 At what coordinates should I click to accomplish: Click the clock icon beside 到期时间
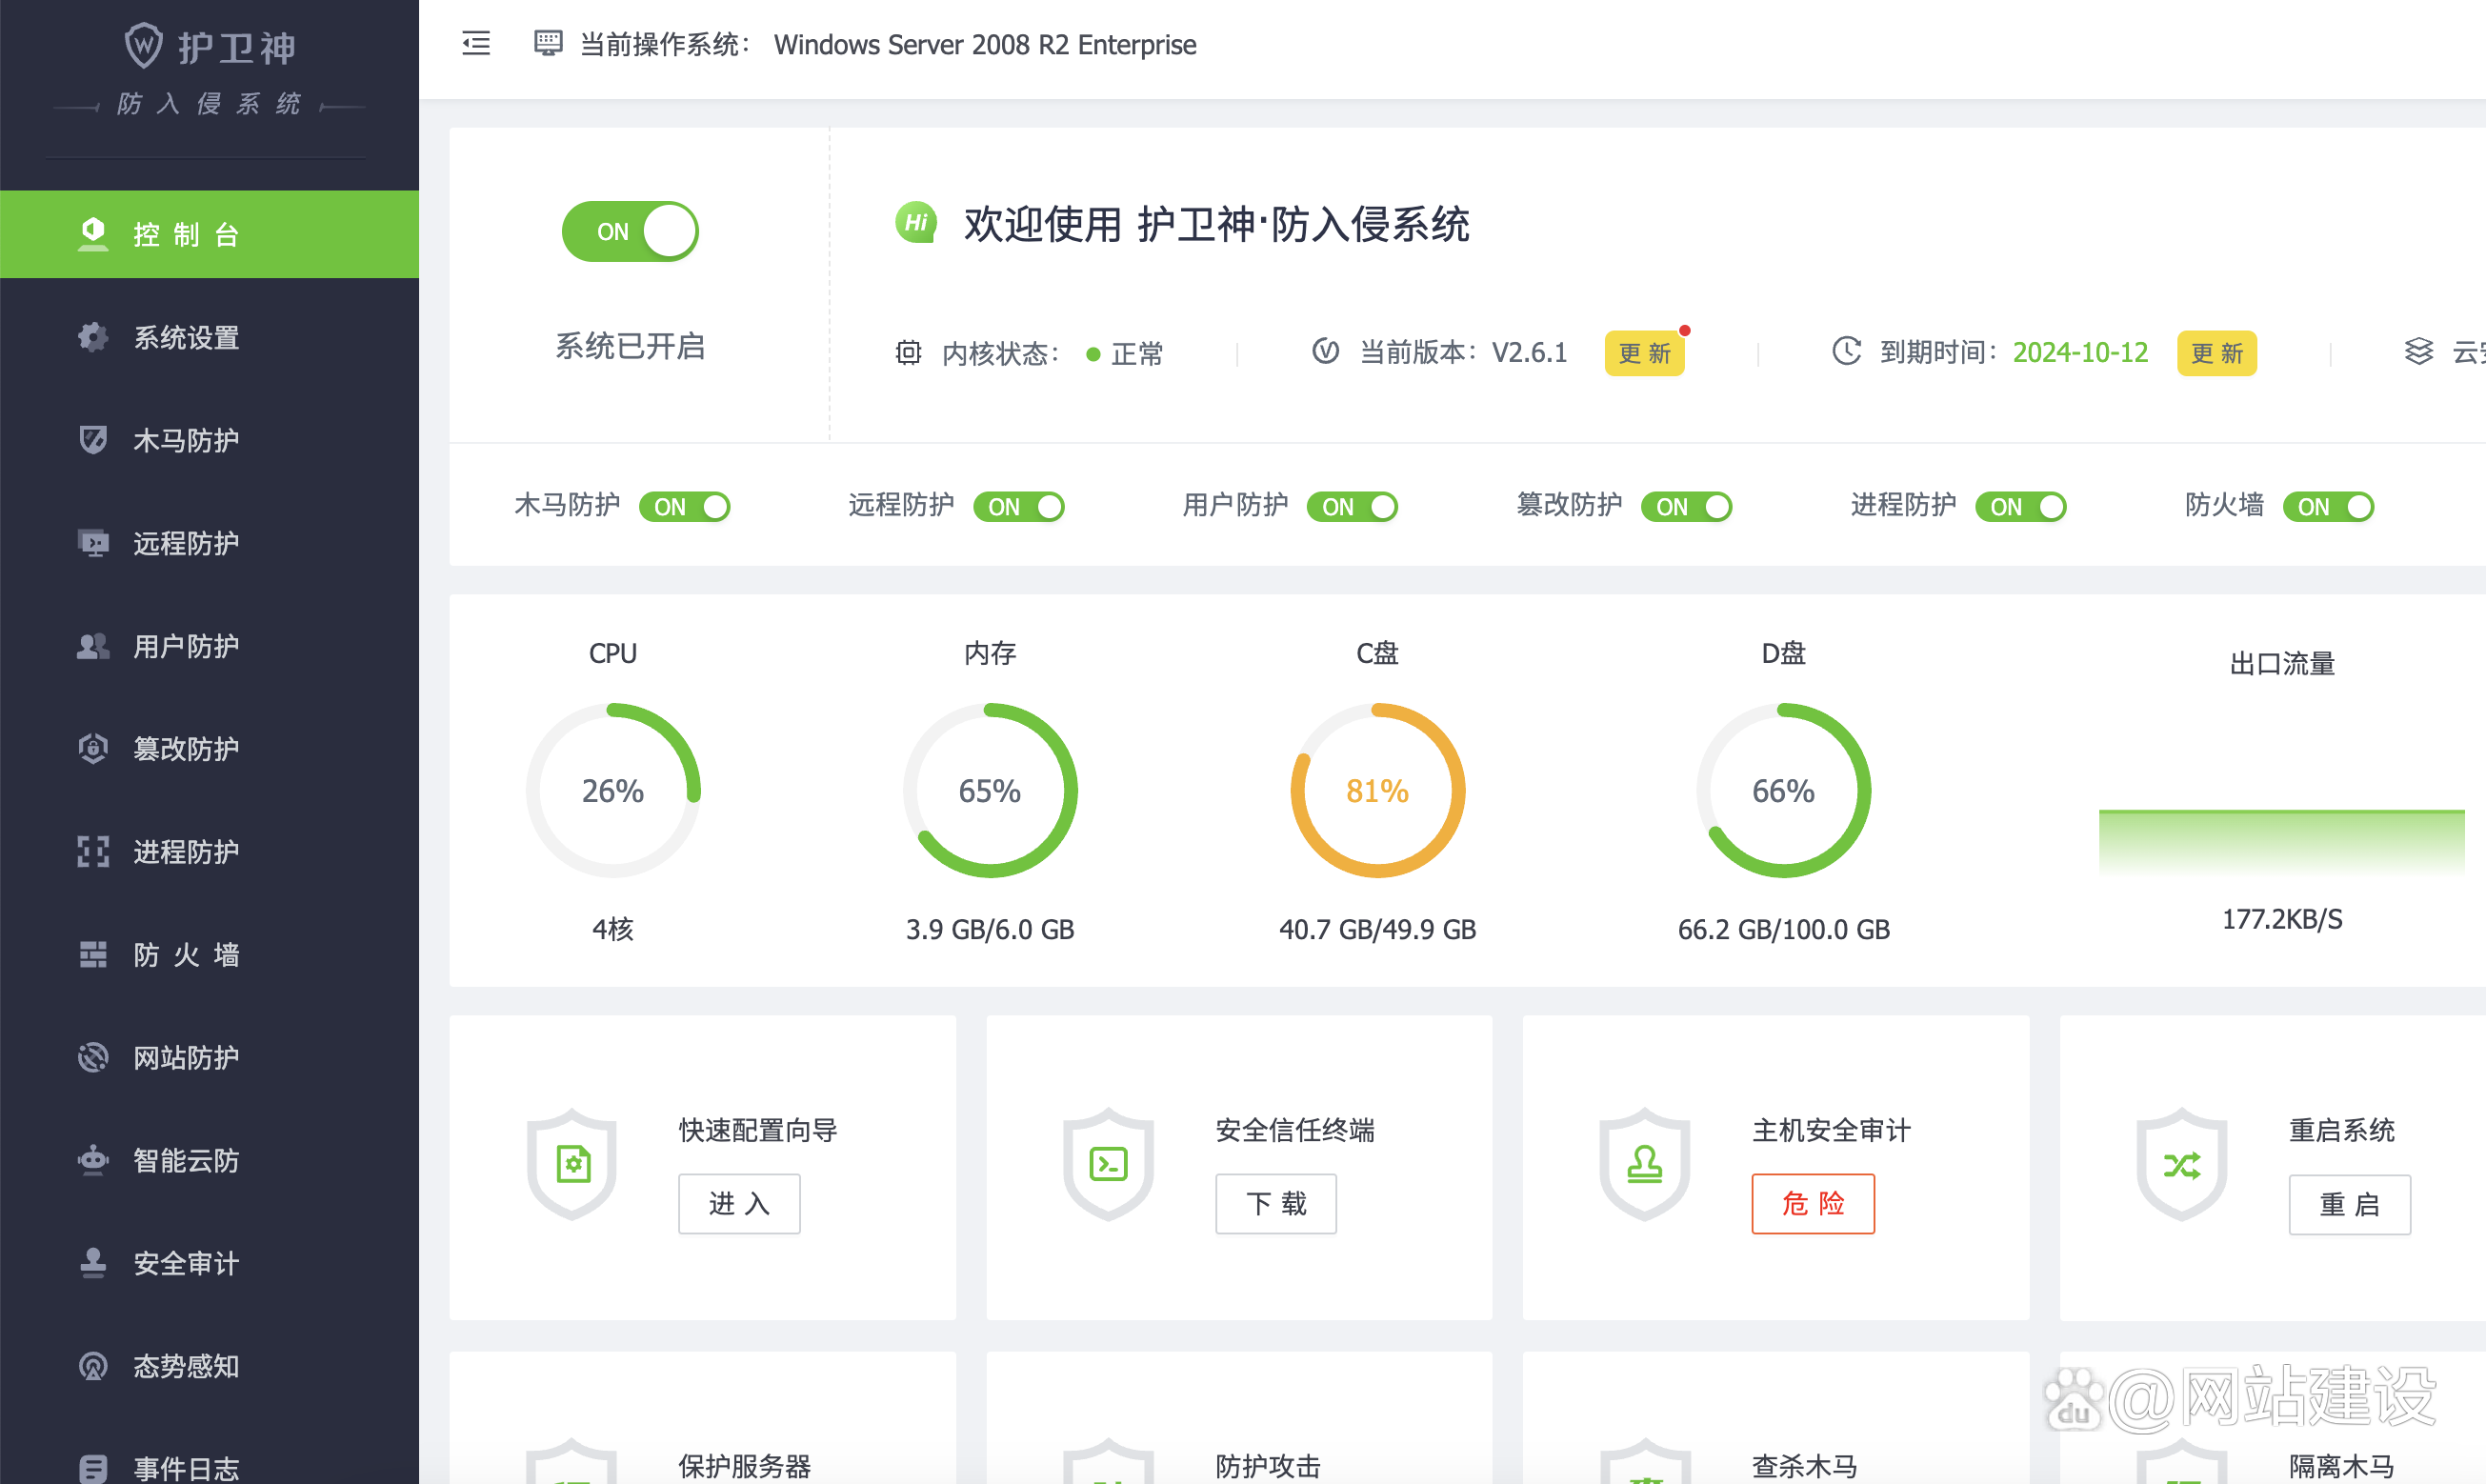coord(1846,351)
